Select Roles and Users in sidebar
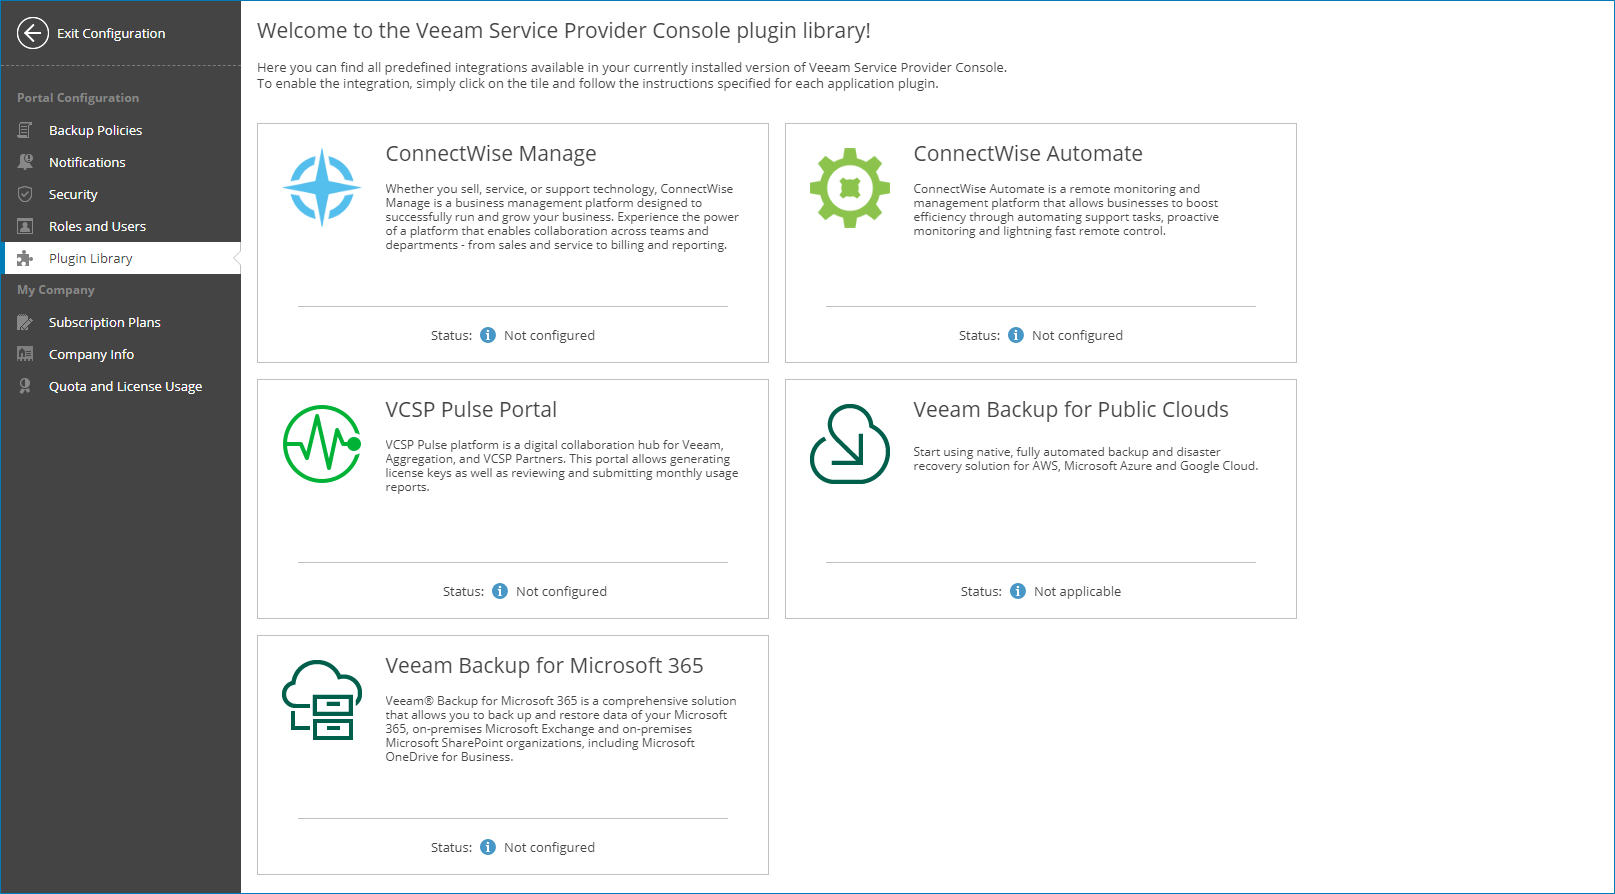This screenshot has height=894, width=1615. (x=97, y=226)
